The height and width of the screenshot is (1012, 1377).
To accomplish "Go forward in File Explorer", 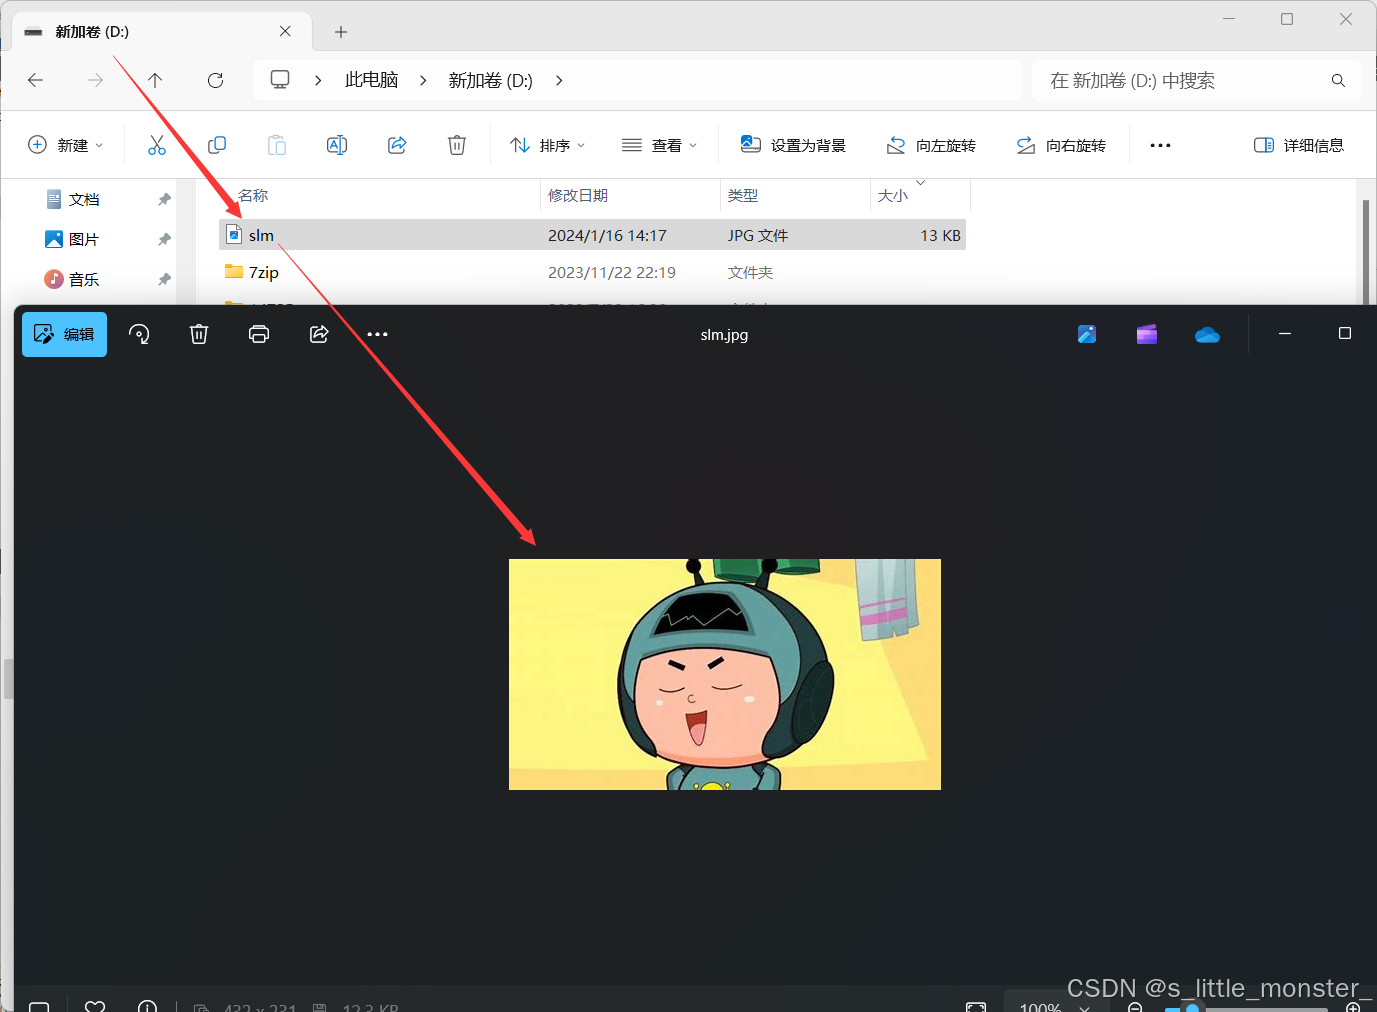I will point(96,80).
